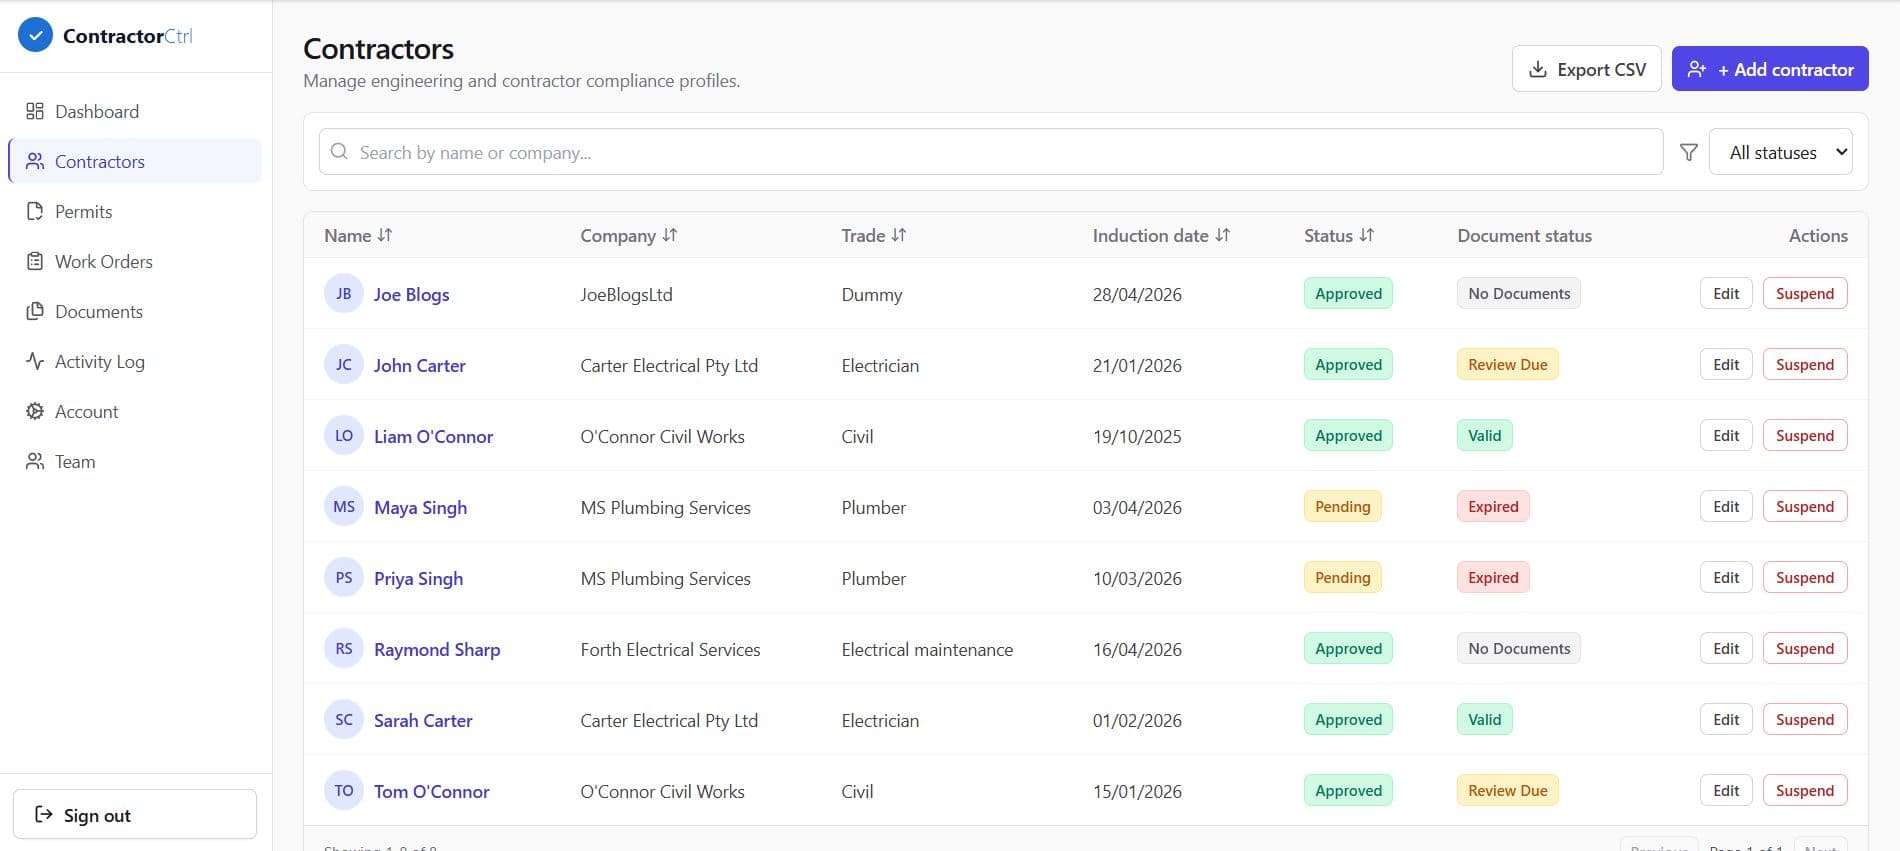Viewport: 1900px width, 851px height.
Task: Click the Dashboard grid icon in sidebar
Action: pos(35,111)
